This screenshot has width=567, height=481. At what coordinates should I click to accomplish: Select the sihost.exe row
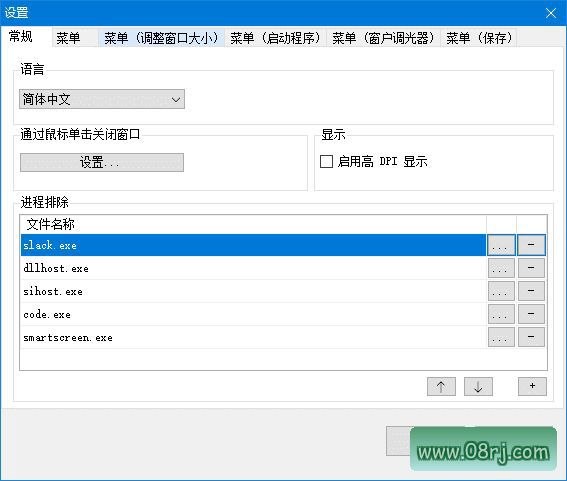click(x=253, y=291)
